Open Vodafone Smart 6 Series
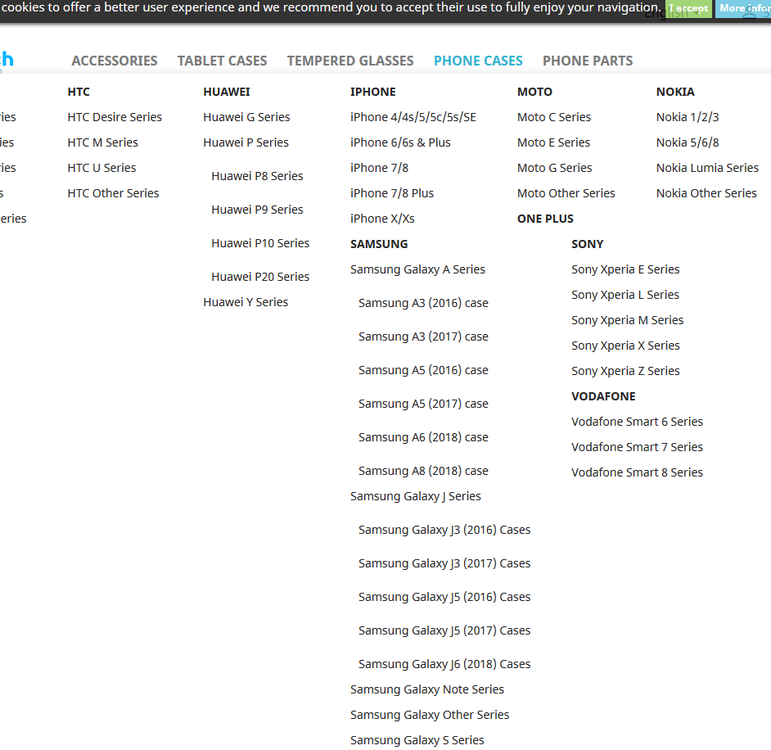771x750 pixels. click(x=637, y=422)
